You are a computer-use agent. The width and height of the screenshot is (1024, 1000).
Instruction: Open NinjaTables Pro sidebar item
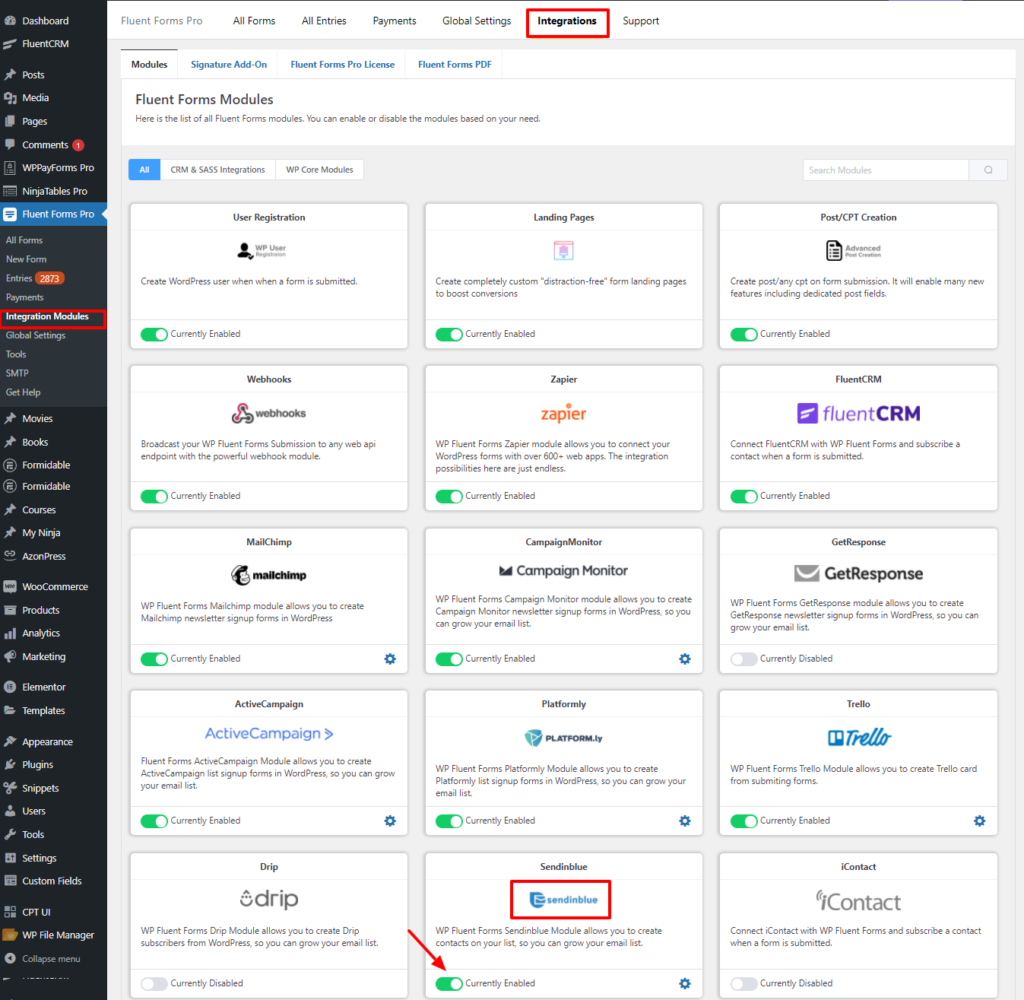point(53,191)
